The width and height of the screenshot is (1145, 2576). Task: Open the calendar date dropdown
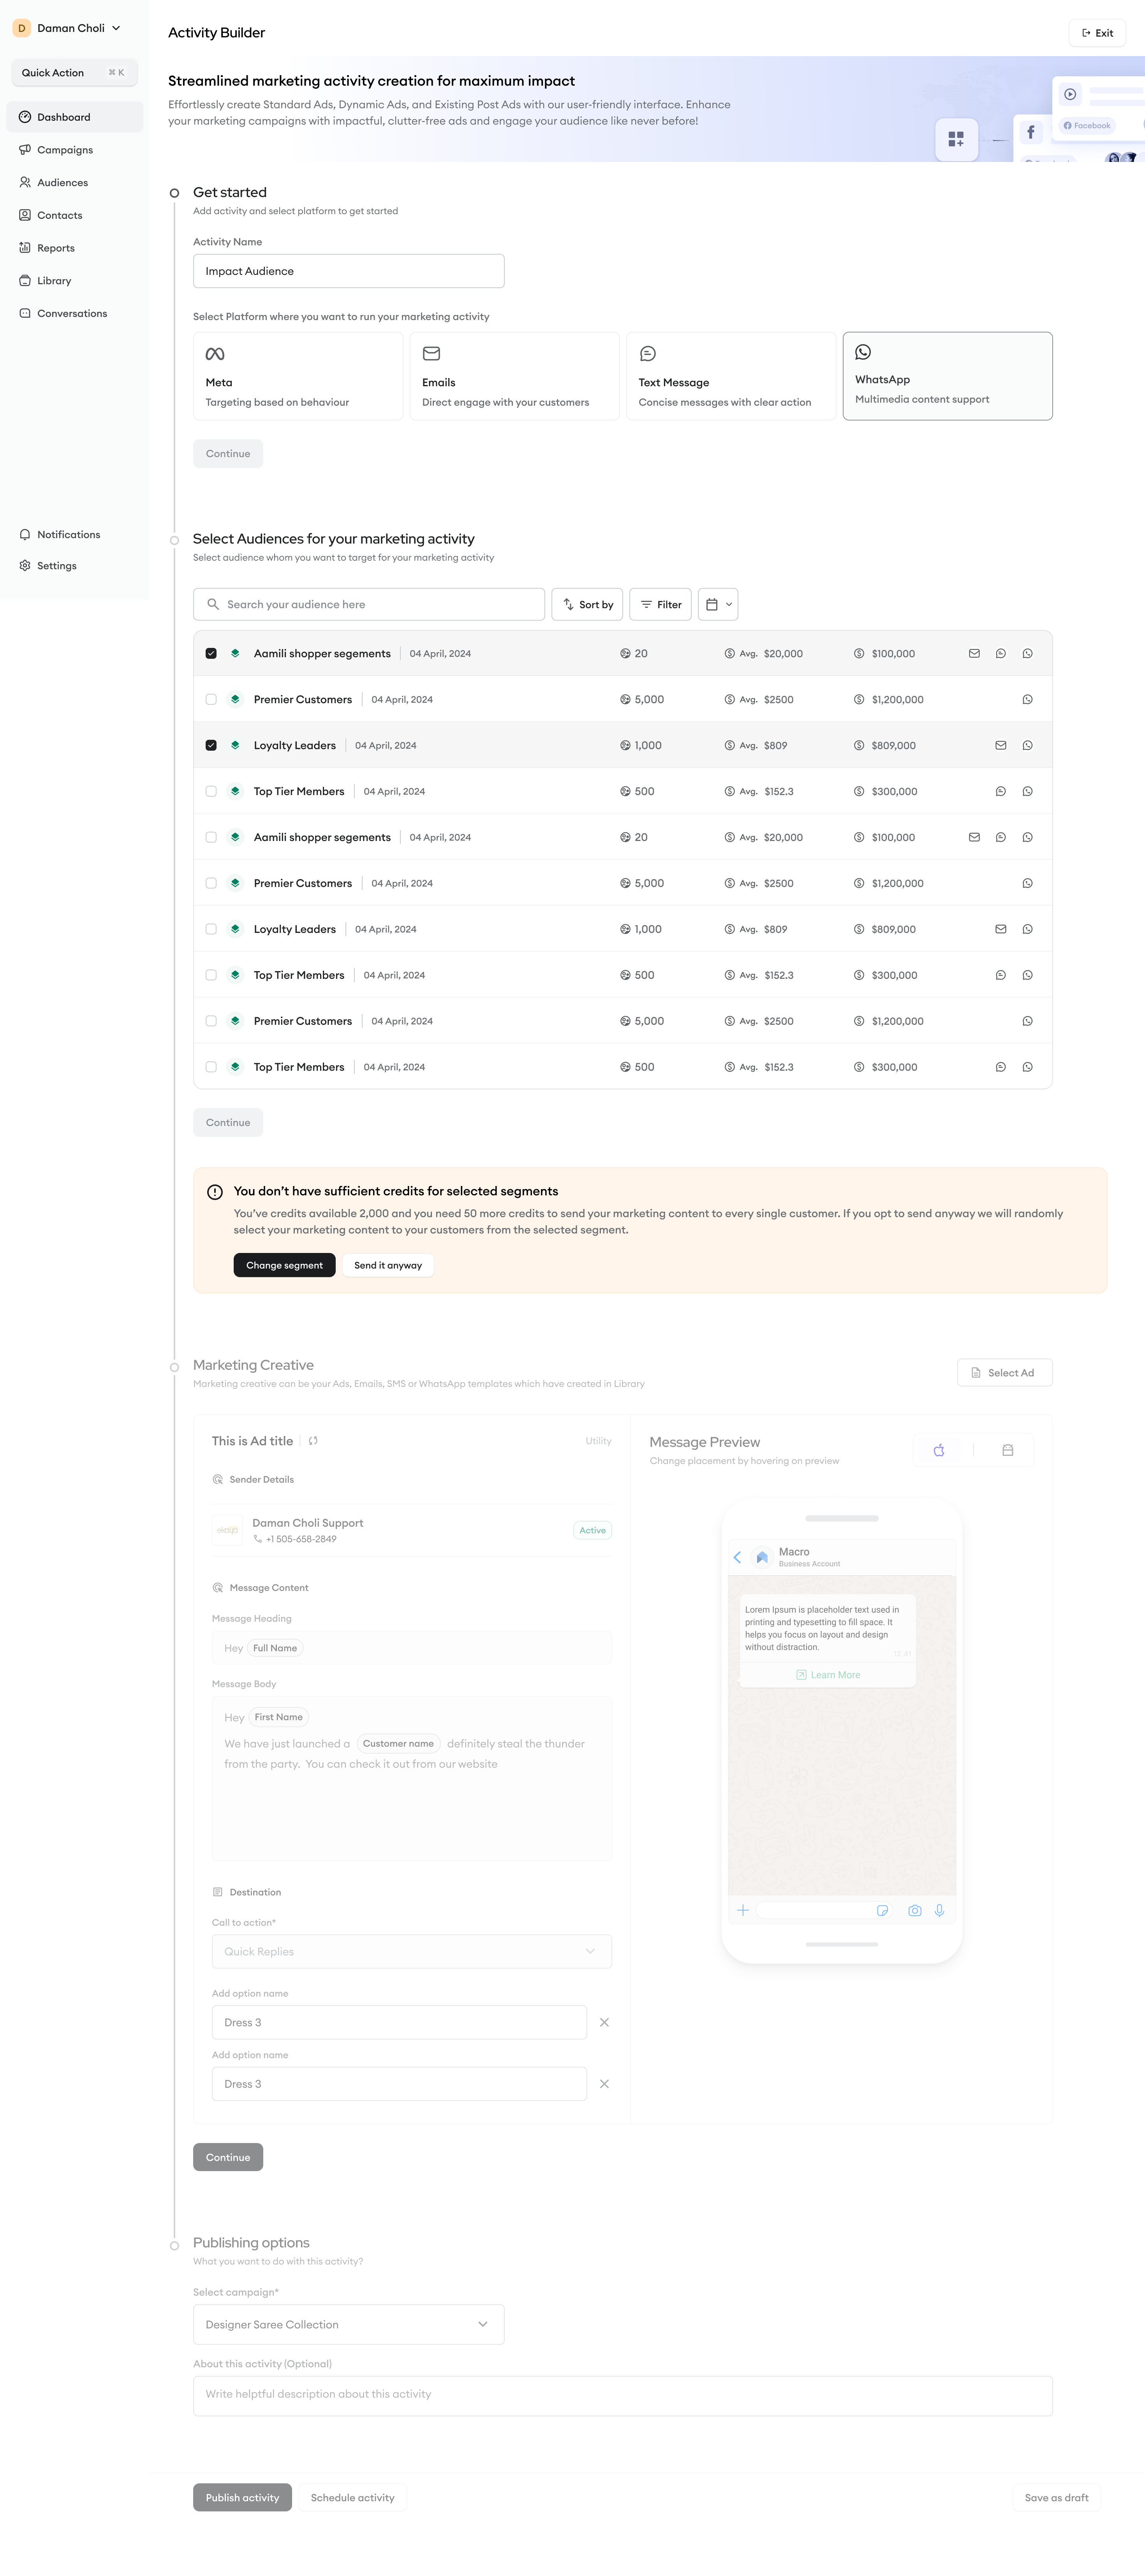point(718,604)
